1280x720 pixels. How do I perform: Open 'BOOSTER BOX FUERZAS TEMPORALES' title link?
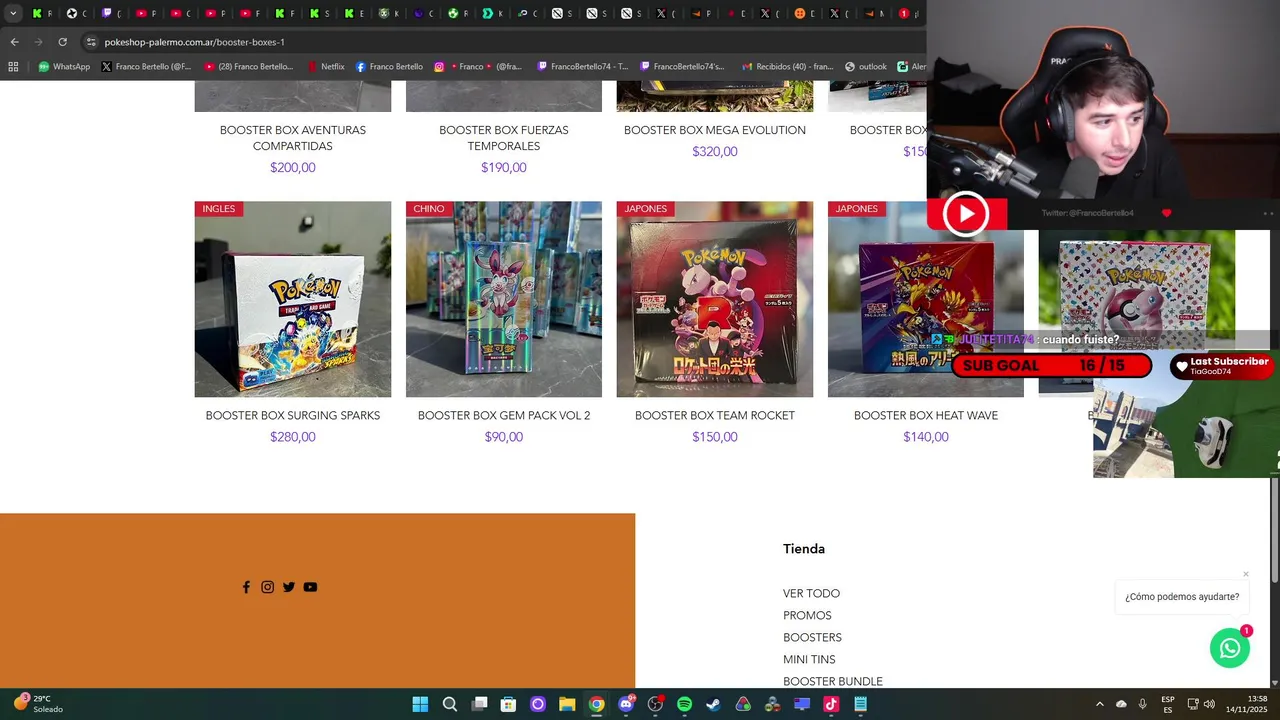pyautogui.click(x=504, y=138)
